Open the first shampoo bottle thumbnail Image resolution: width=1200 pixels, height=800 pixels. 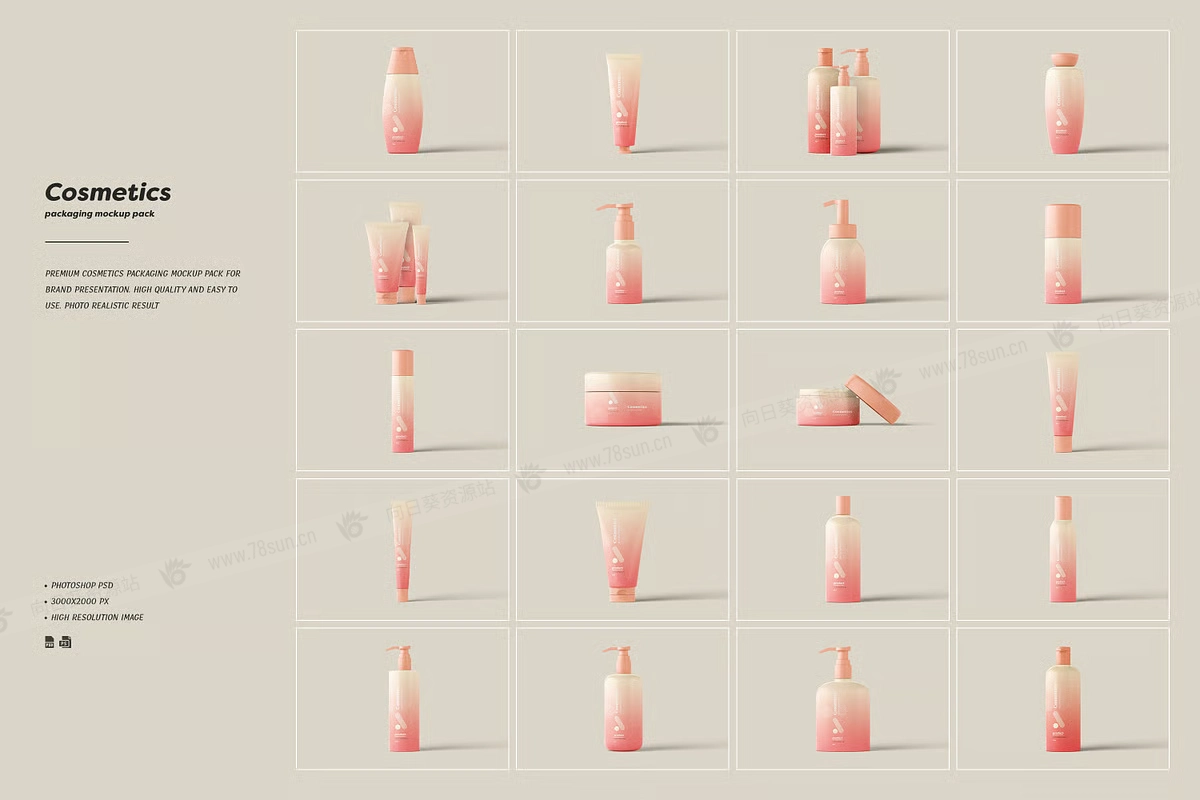402,101
